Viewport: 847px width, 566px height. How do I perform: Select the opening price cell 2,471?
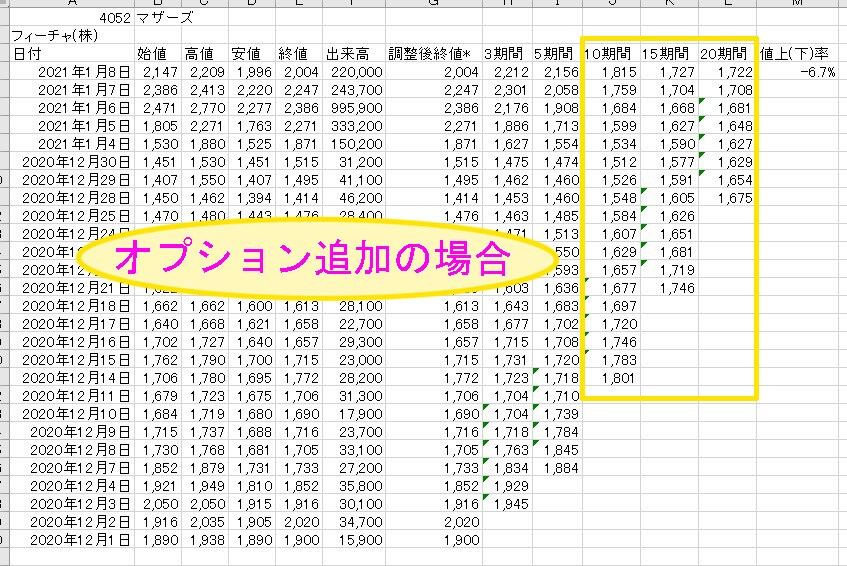(158, 108)
